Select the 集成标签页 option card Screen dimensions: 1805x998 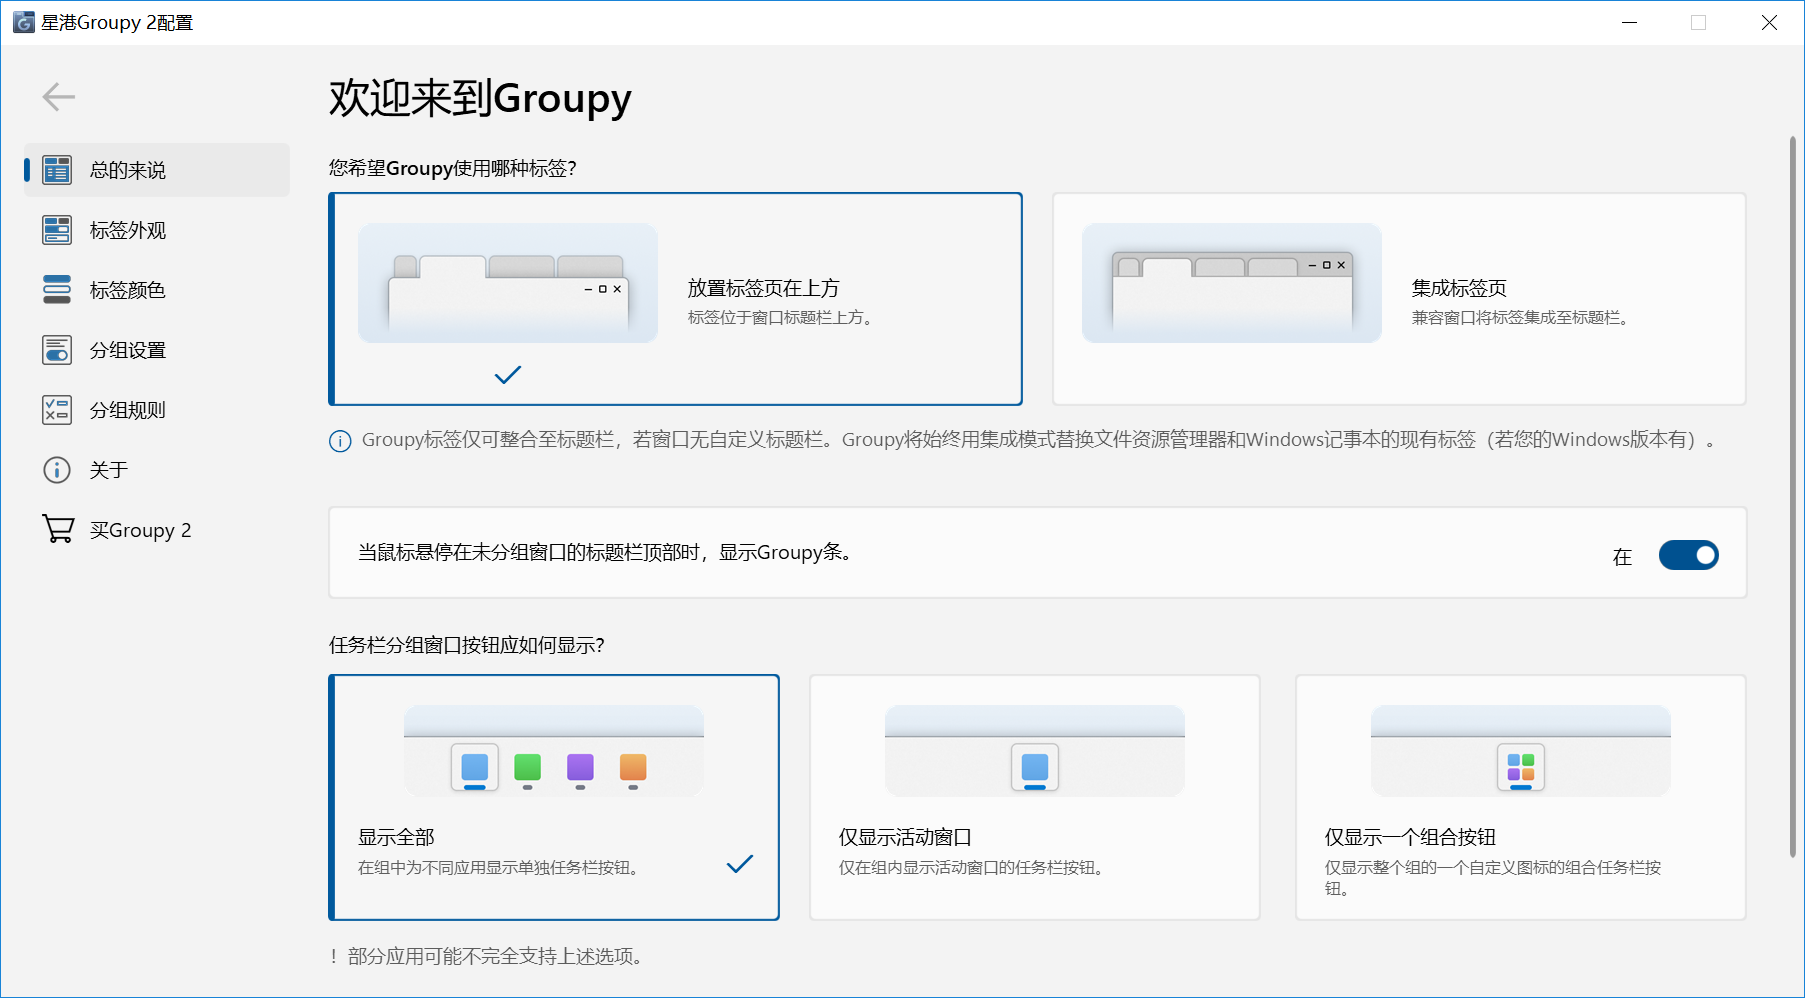click(x=1399, y=299)
